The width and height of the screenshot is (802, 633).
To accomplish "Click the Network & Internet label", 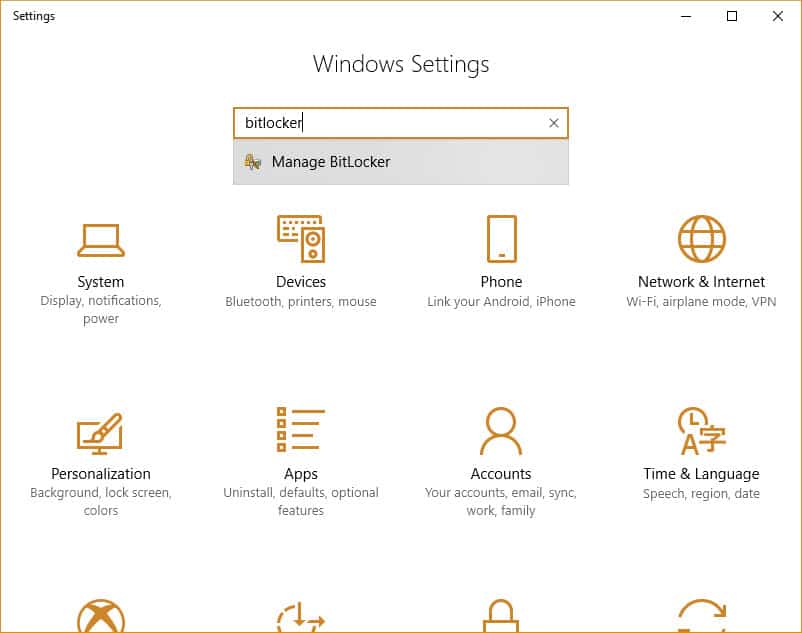I will 701,282.
